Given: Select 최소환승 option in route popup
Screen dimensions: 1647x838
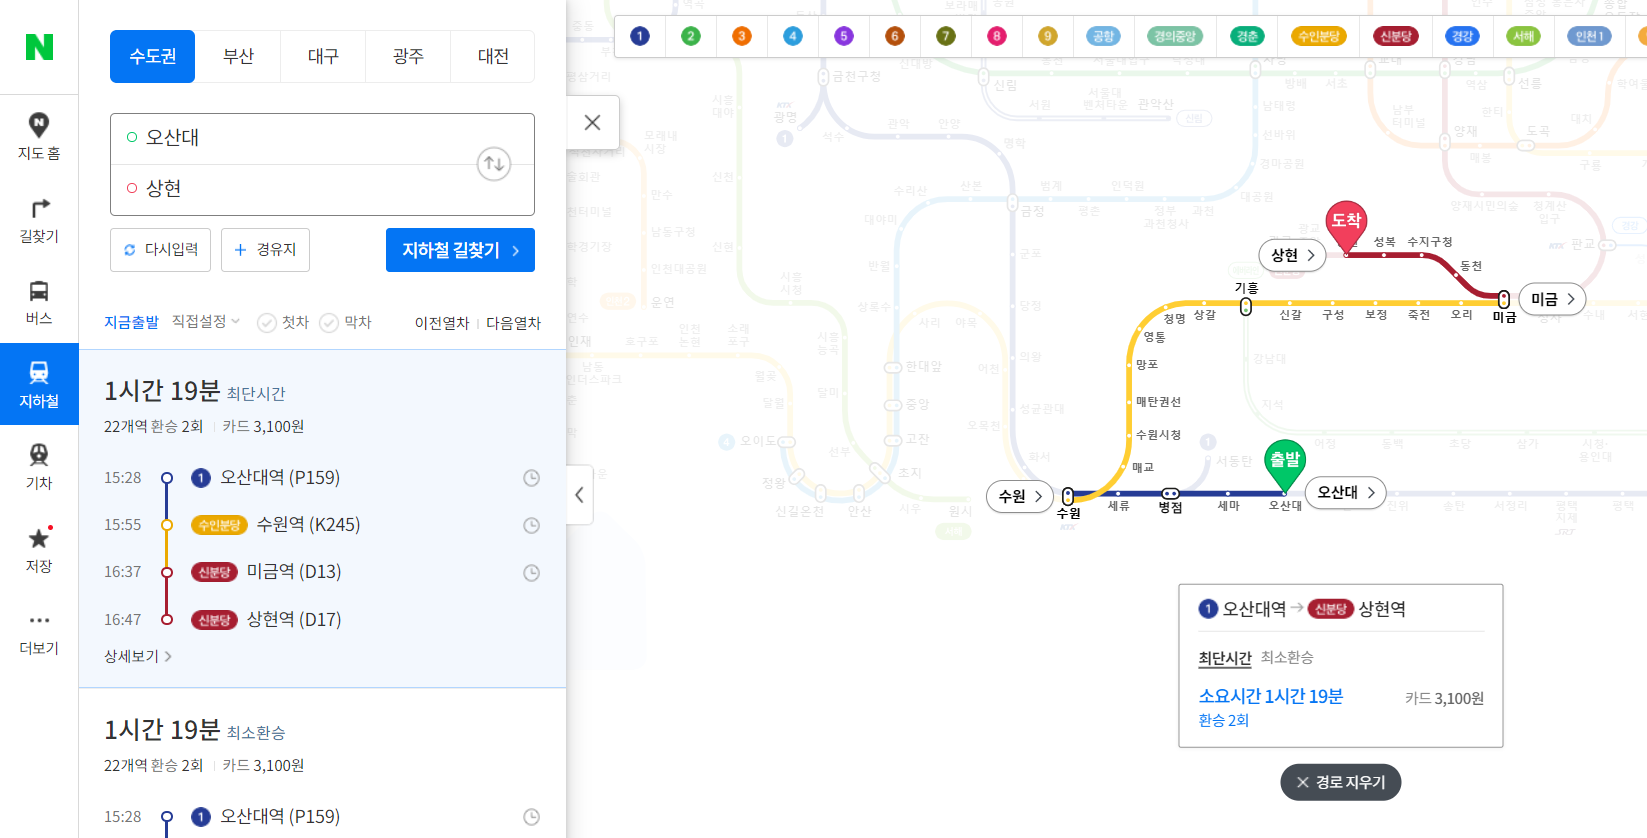Looking at the screenshot, I should [x=1287, y=657].
